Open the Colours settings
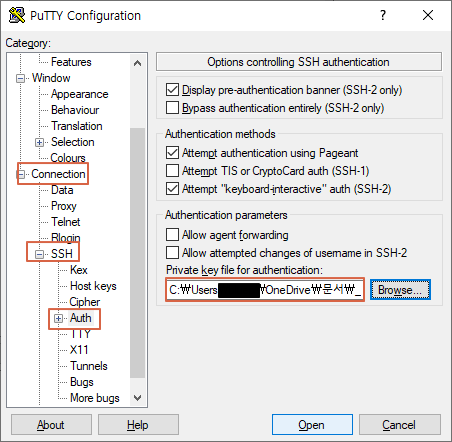This screenshot has width=452, height=442. 68,158
